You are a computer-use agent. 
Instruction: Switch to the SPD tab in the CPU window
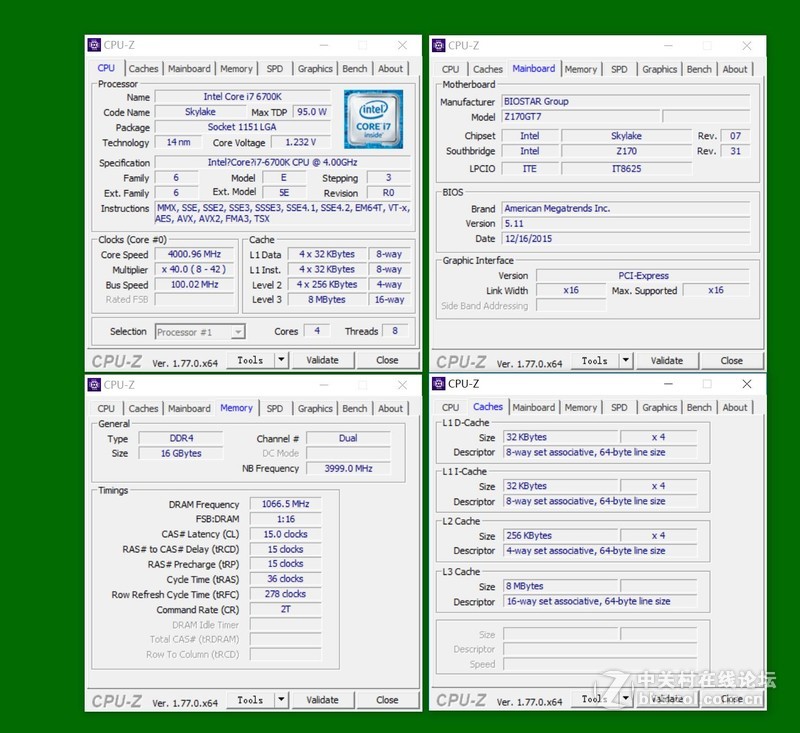[276, 68]
